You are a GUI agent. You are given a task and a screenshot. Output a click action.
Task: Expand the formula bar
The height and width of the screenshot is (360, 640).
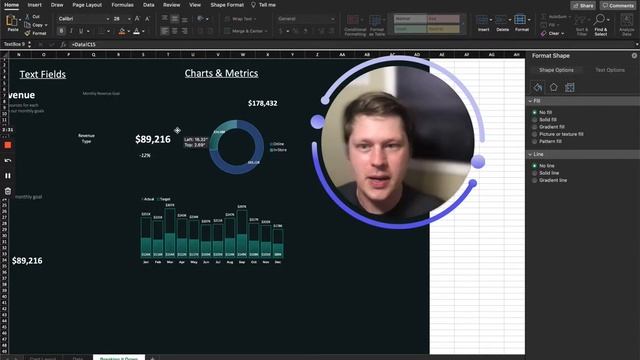tap(637, 44)
